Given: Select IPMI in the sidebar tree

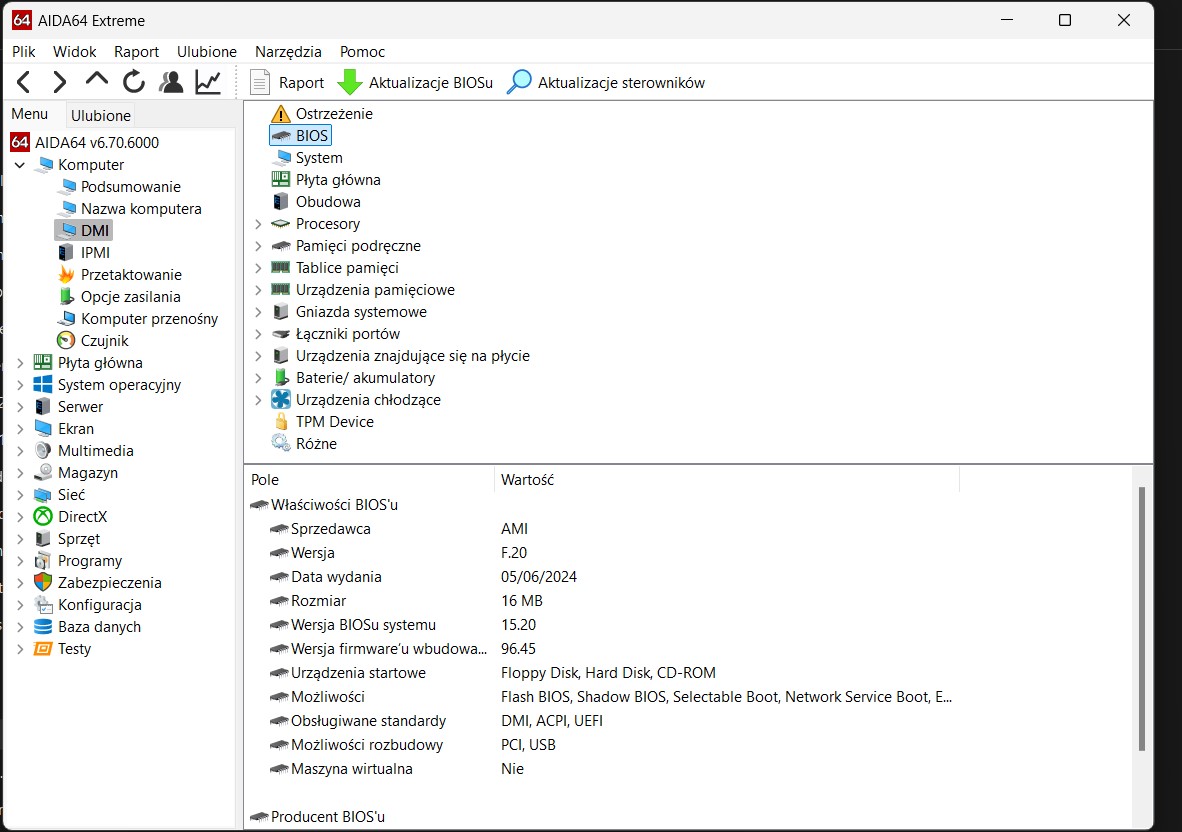Looking at the screenshot, I should pyautogui.click(x=95, y=252).
